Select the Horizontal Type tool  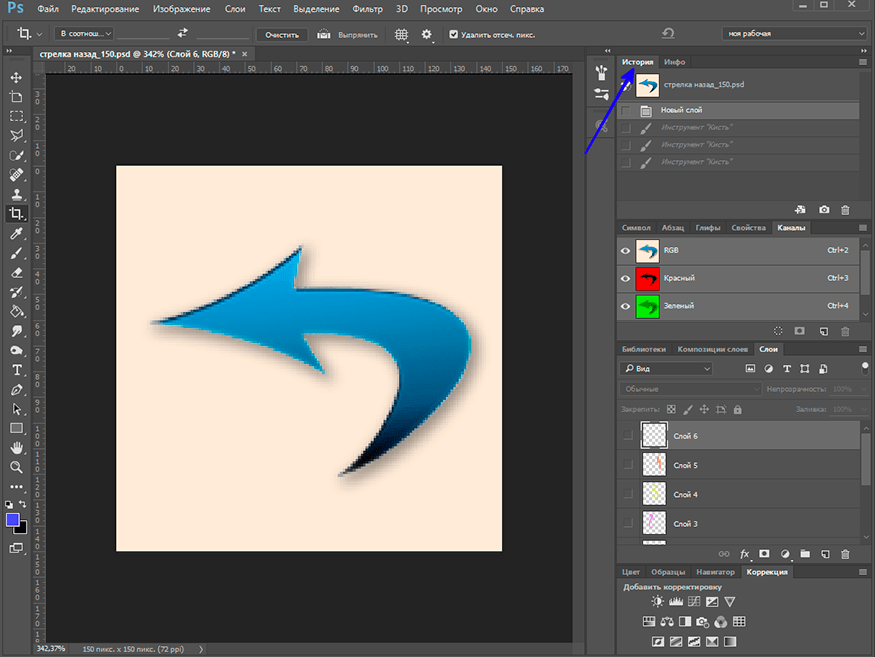pos(16,369)
